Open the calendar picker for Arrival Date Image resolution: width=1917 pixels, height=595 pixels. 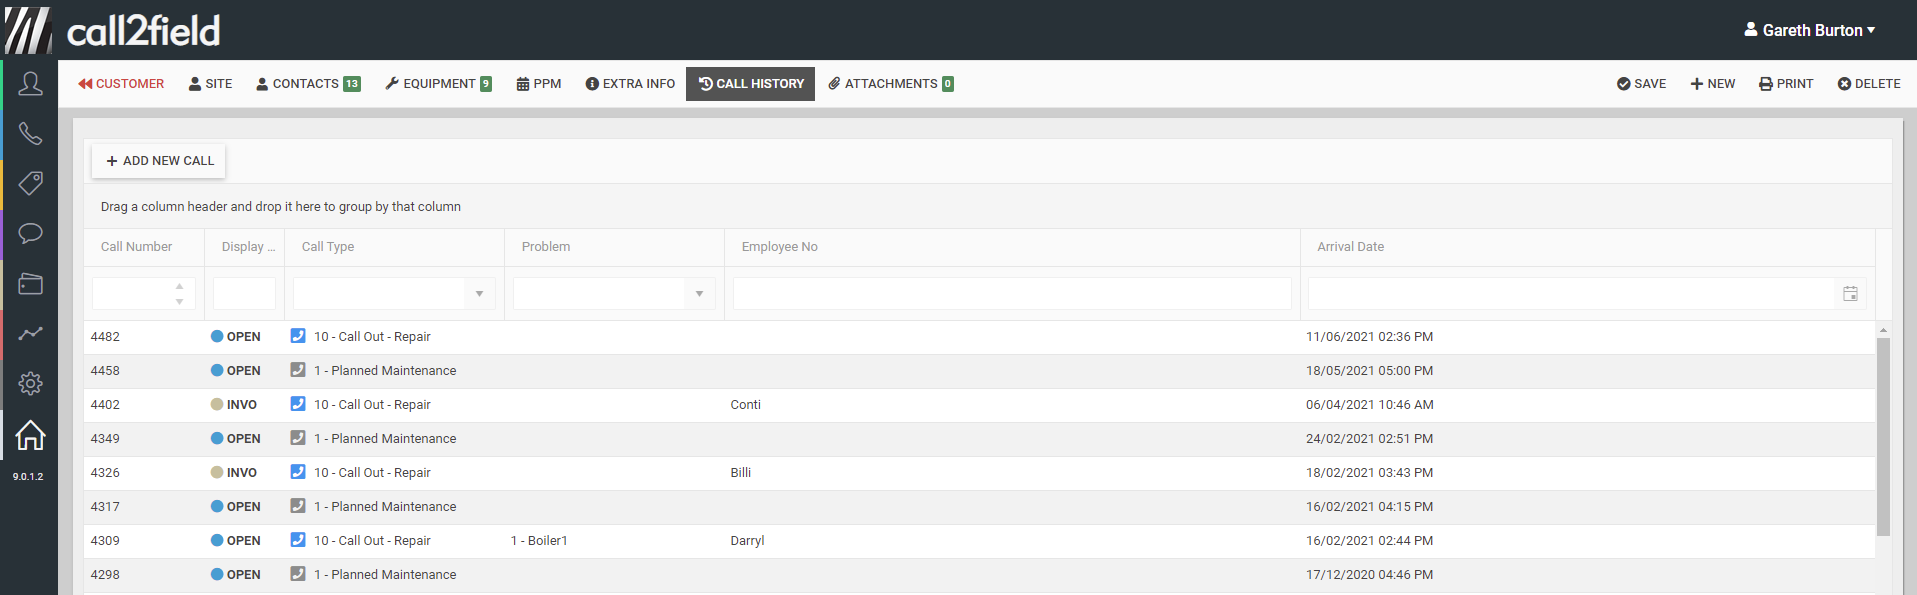click(1850, 294)
